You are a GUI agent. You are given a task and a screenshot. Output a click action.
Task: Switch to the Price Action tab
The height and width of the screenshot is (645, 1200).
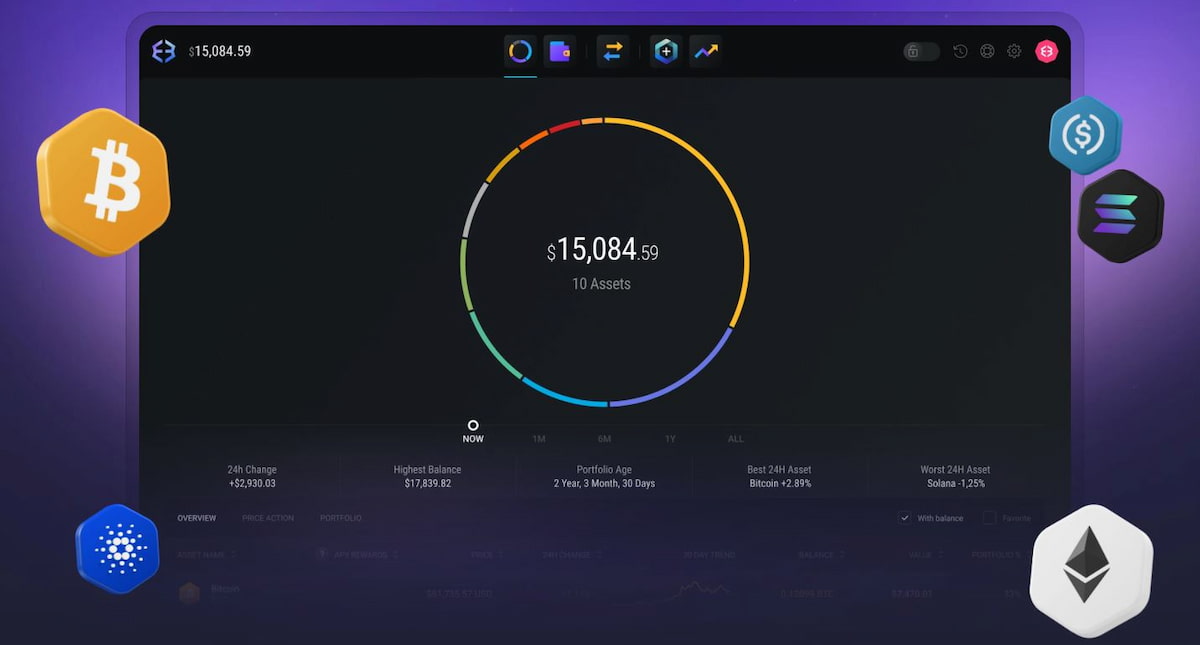[268, 518]
